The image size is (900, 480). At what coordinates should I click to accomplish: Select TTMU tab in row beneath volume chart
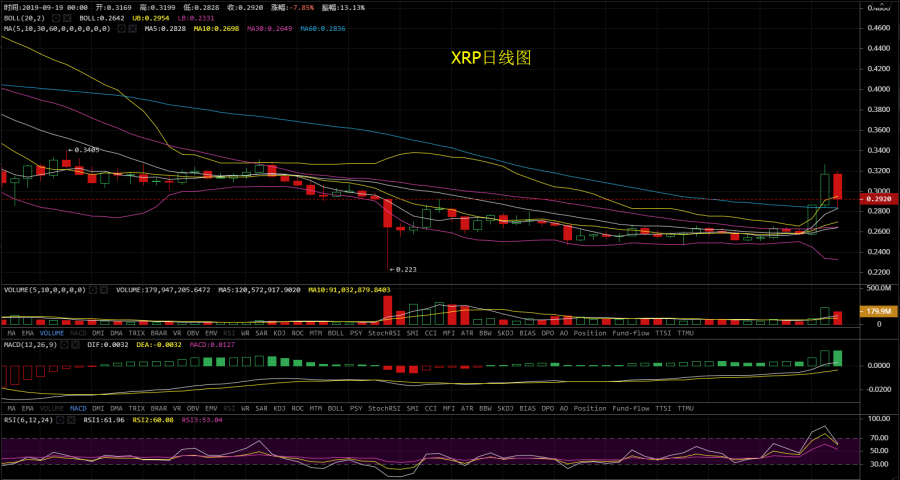[x=685, y=332]
